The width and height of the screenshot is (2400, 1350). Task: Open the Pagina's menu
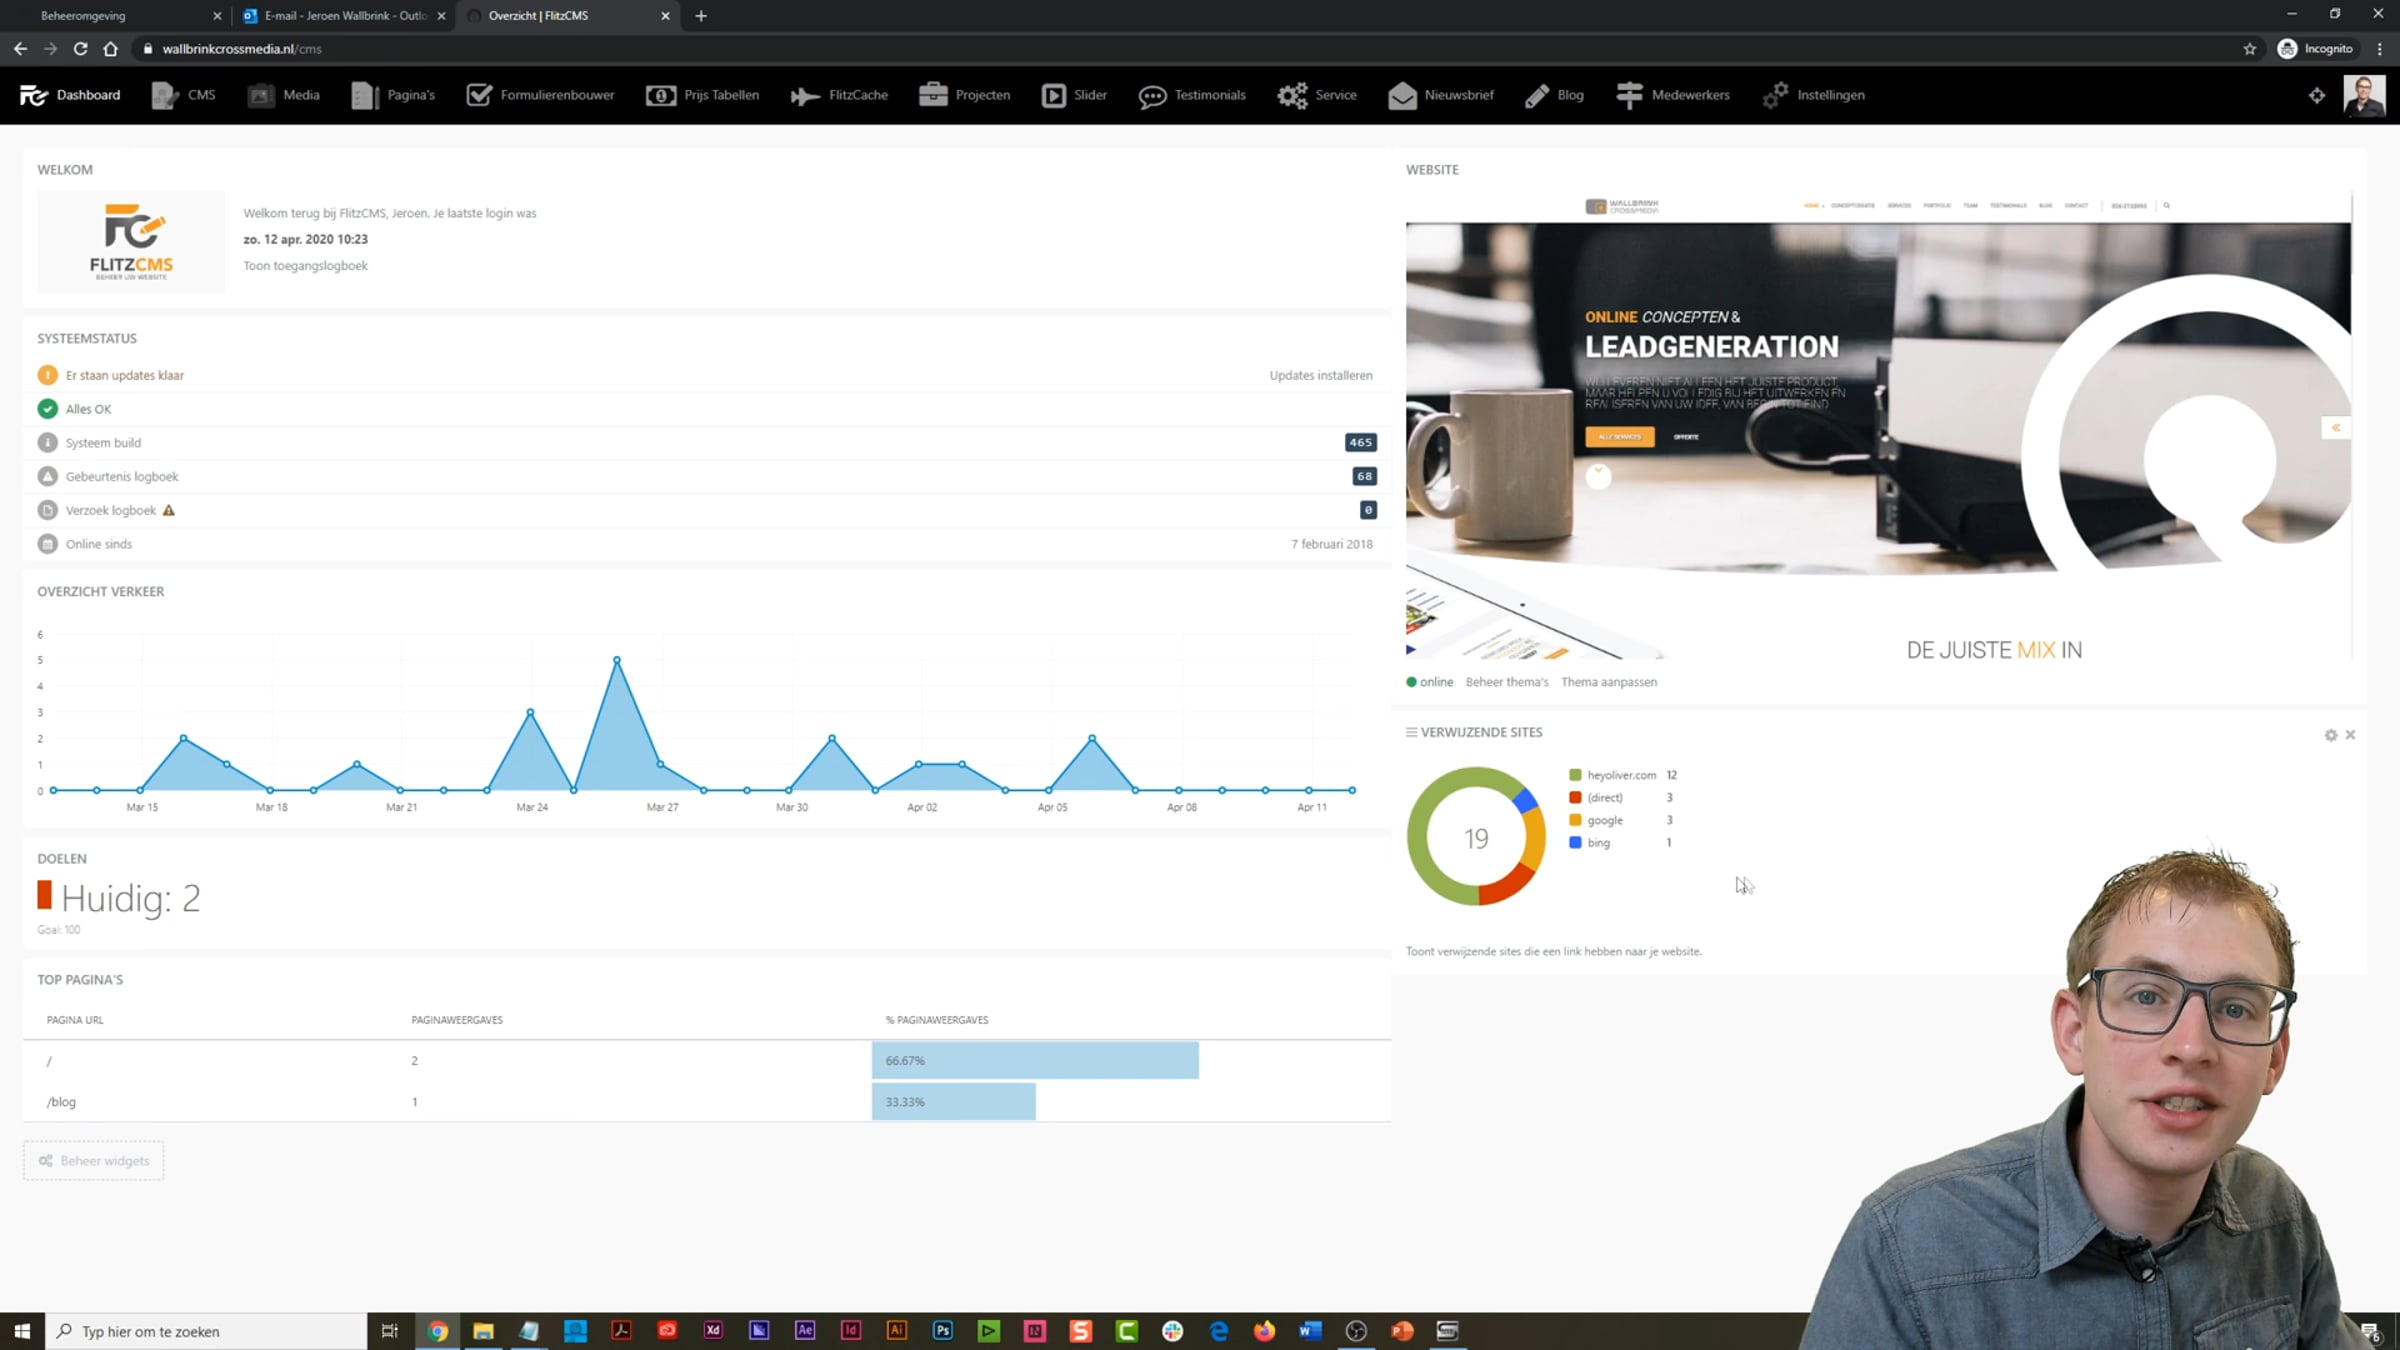click(410, 95)
